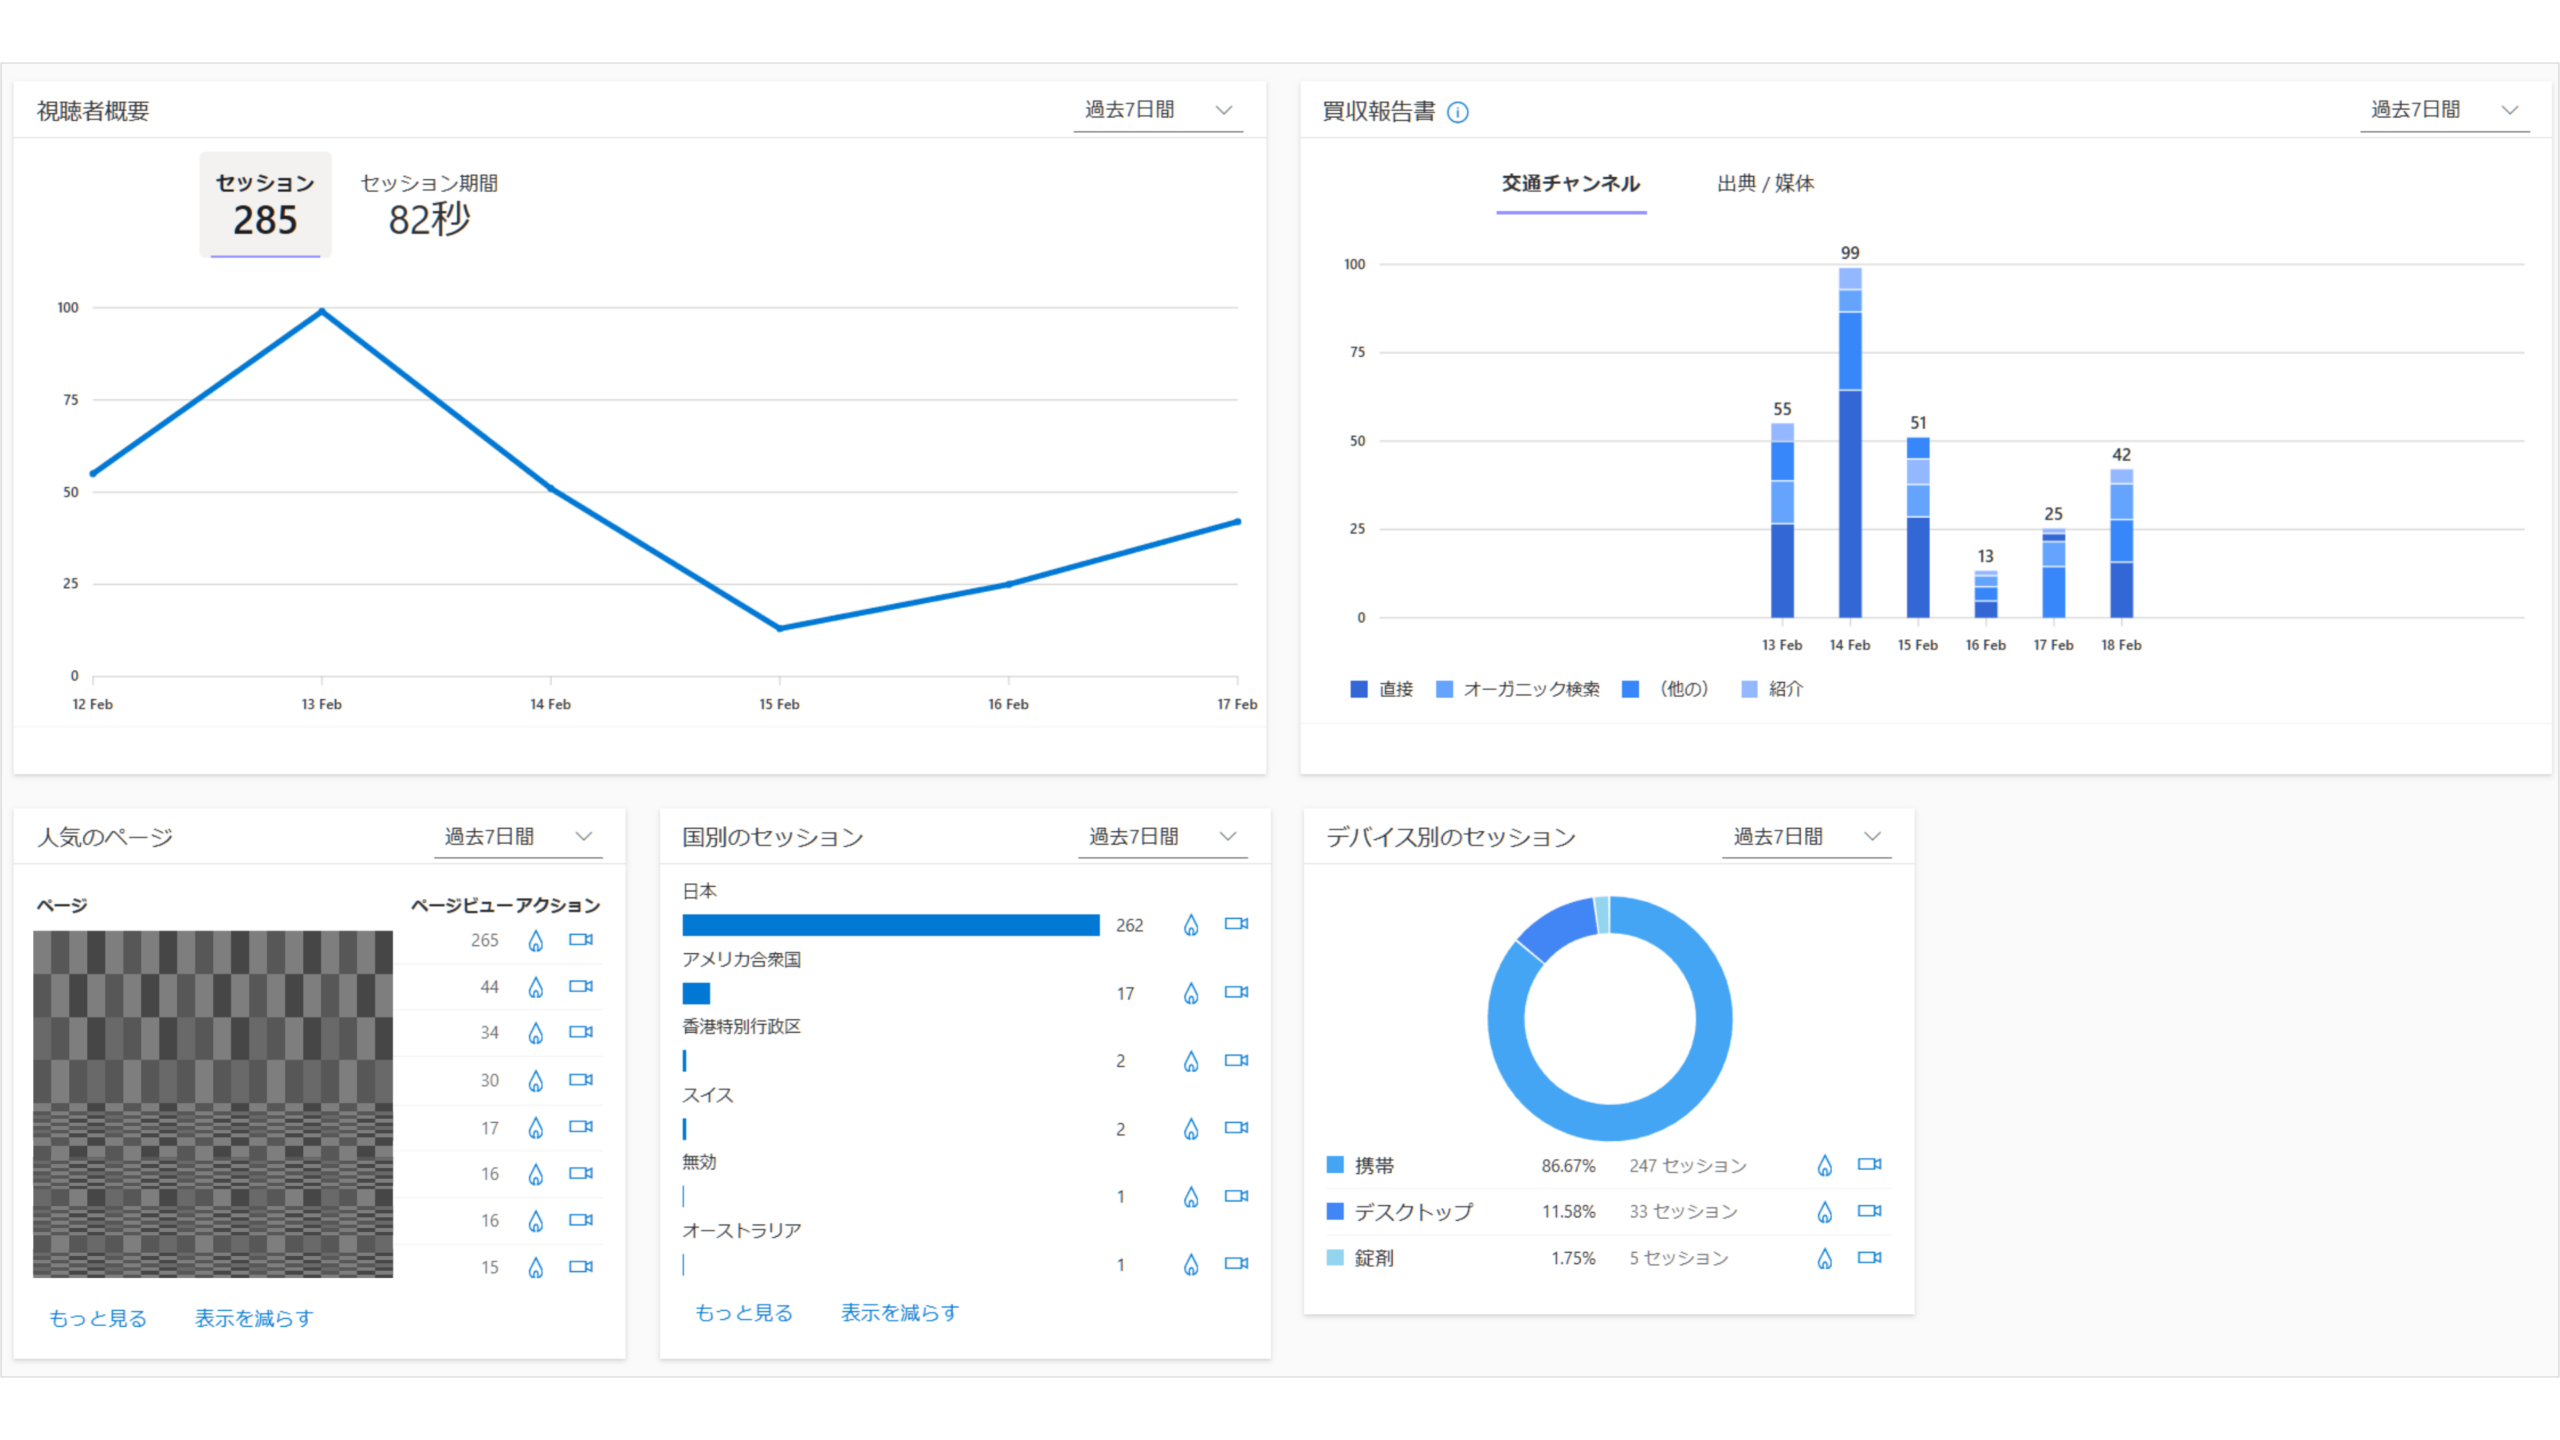
Task: Open the heatmap icon for スイス sessions
Action: point(1190,1129)
